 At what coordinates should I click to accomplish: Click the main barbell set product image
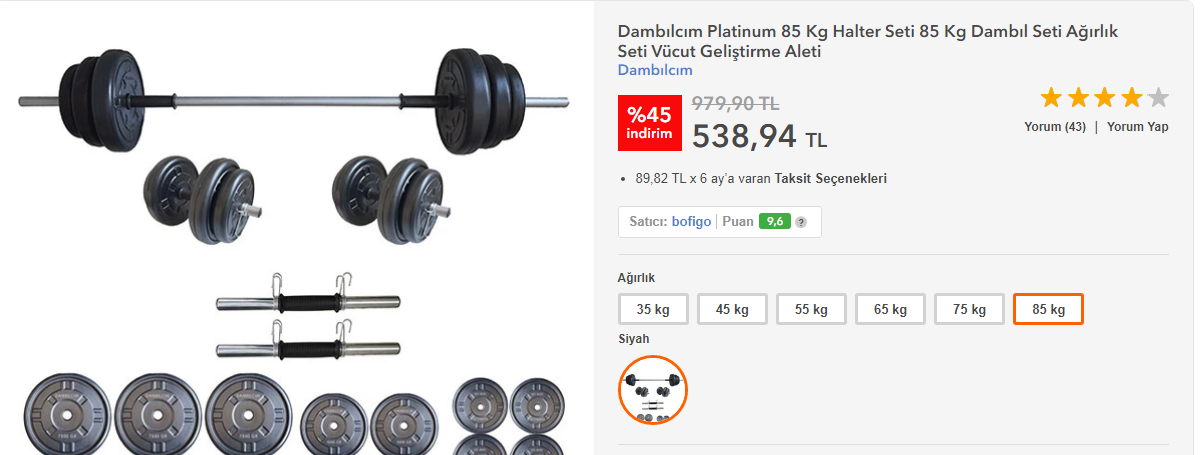296,230
